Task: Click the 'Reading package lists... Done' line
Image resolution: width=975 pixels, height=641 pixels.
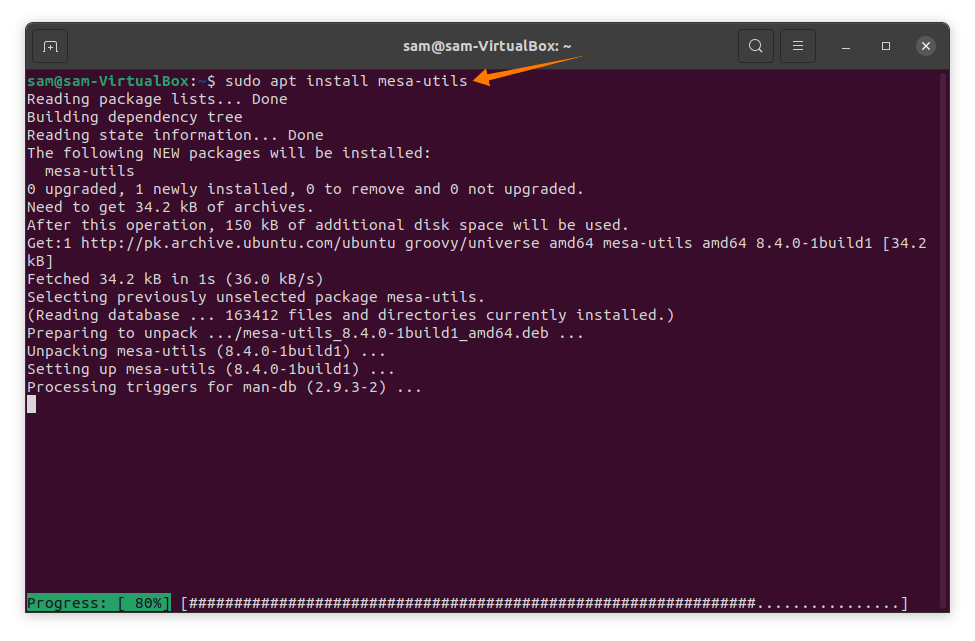Action: 157,99
